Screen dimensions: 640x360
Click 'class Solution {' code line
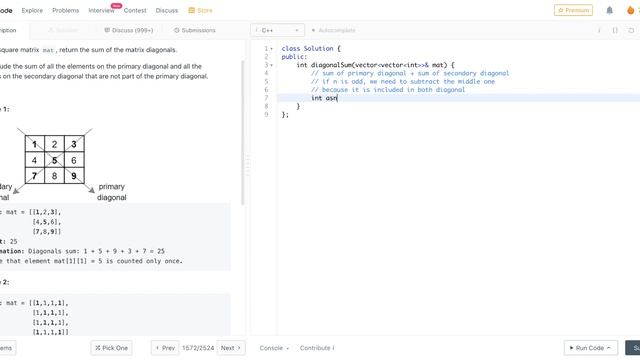click(311, 49)
